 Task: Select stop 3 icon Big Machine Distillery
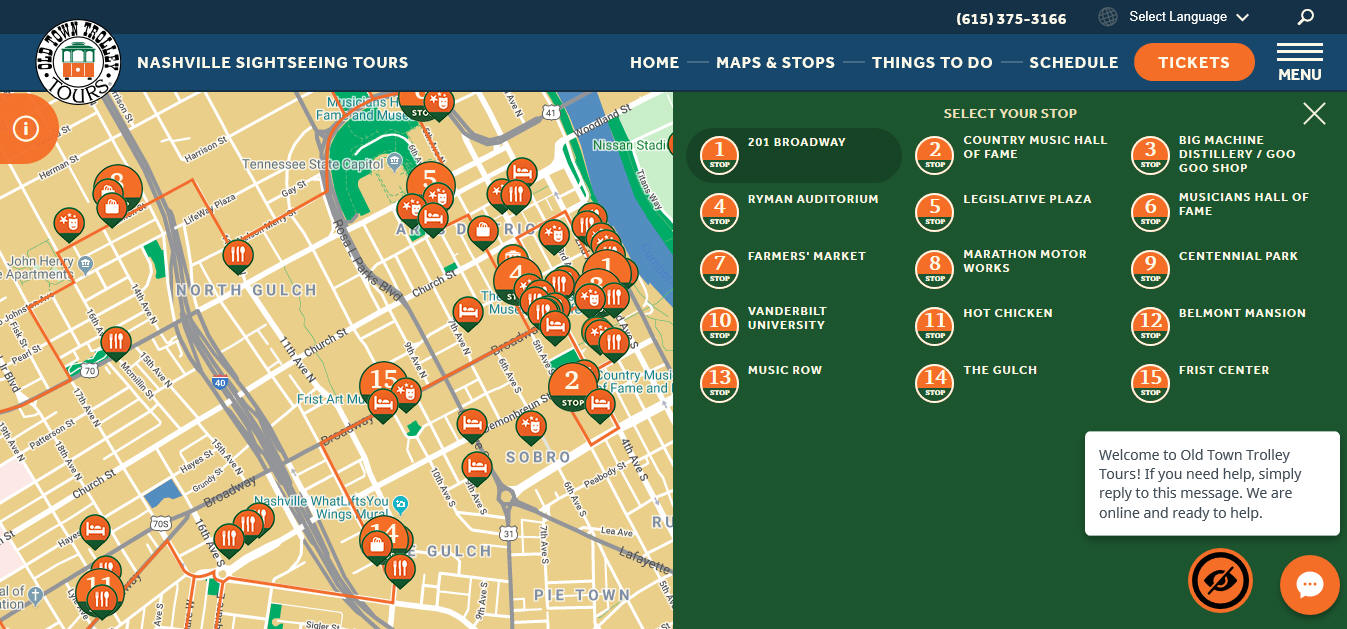[1150, 155]
